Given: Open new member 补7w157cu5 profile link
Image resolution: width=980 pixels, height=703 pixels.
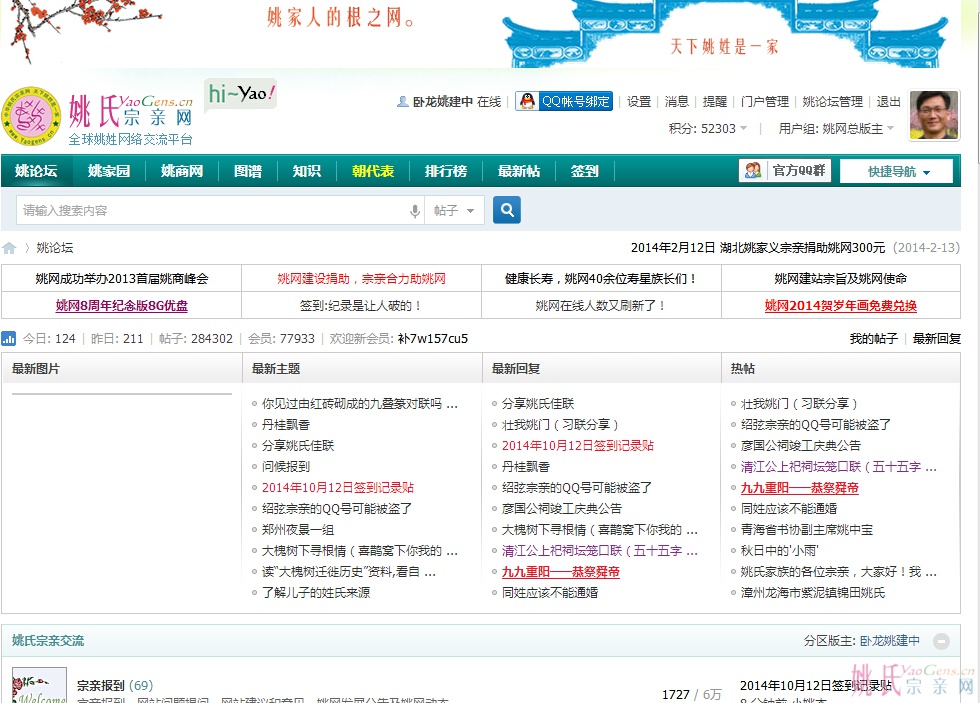Looking at the screenshot, I should coord(432,339).
